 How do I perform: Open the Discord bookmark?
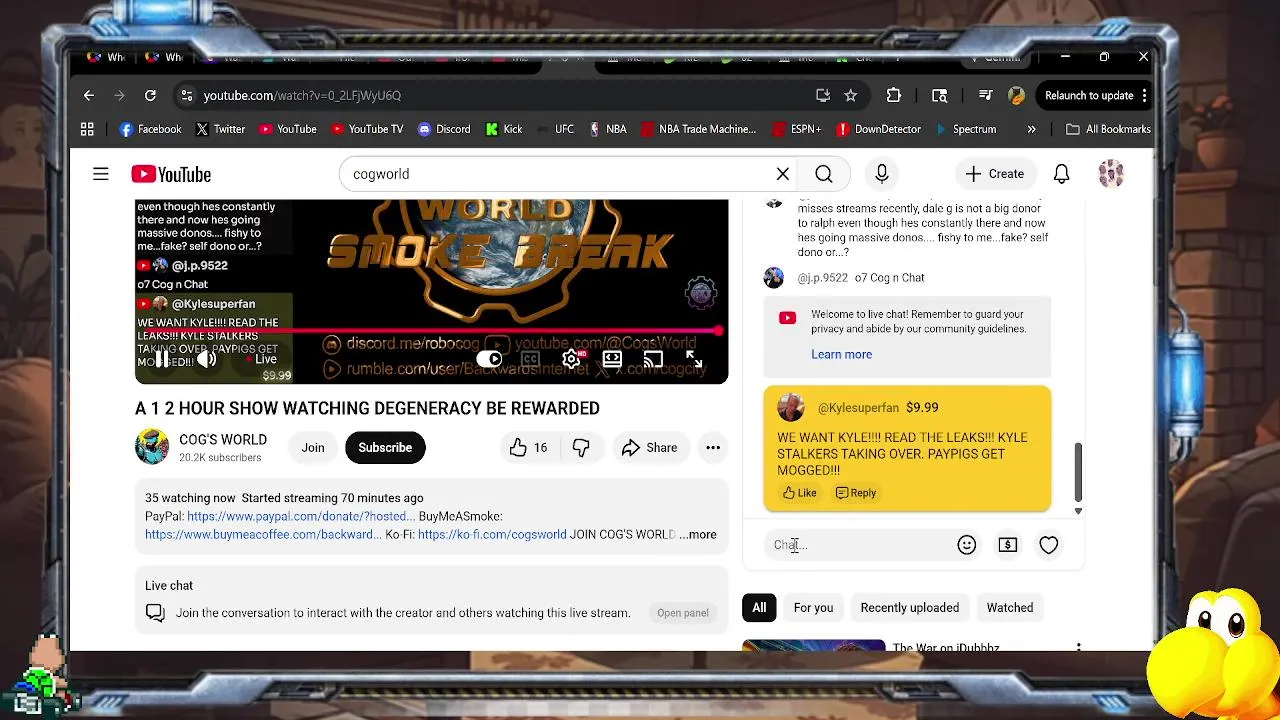click(x=443, y=129)
